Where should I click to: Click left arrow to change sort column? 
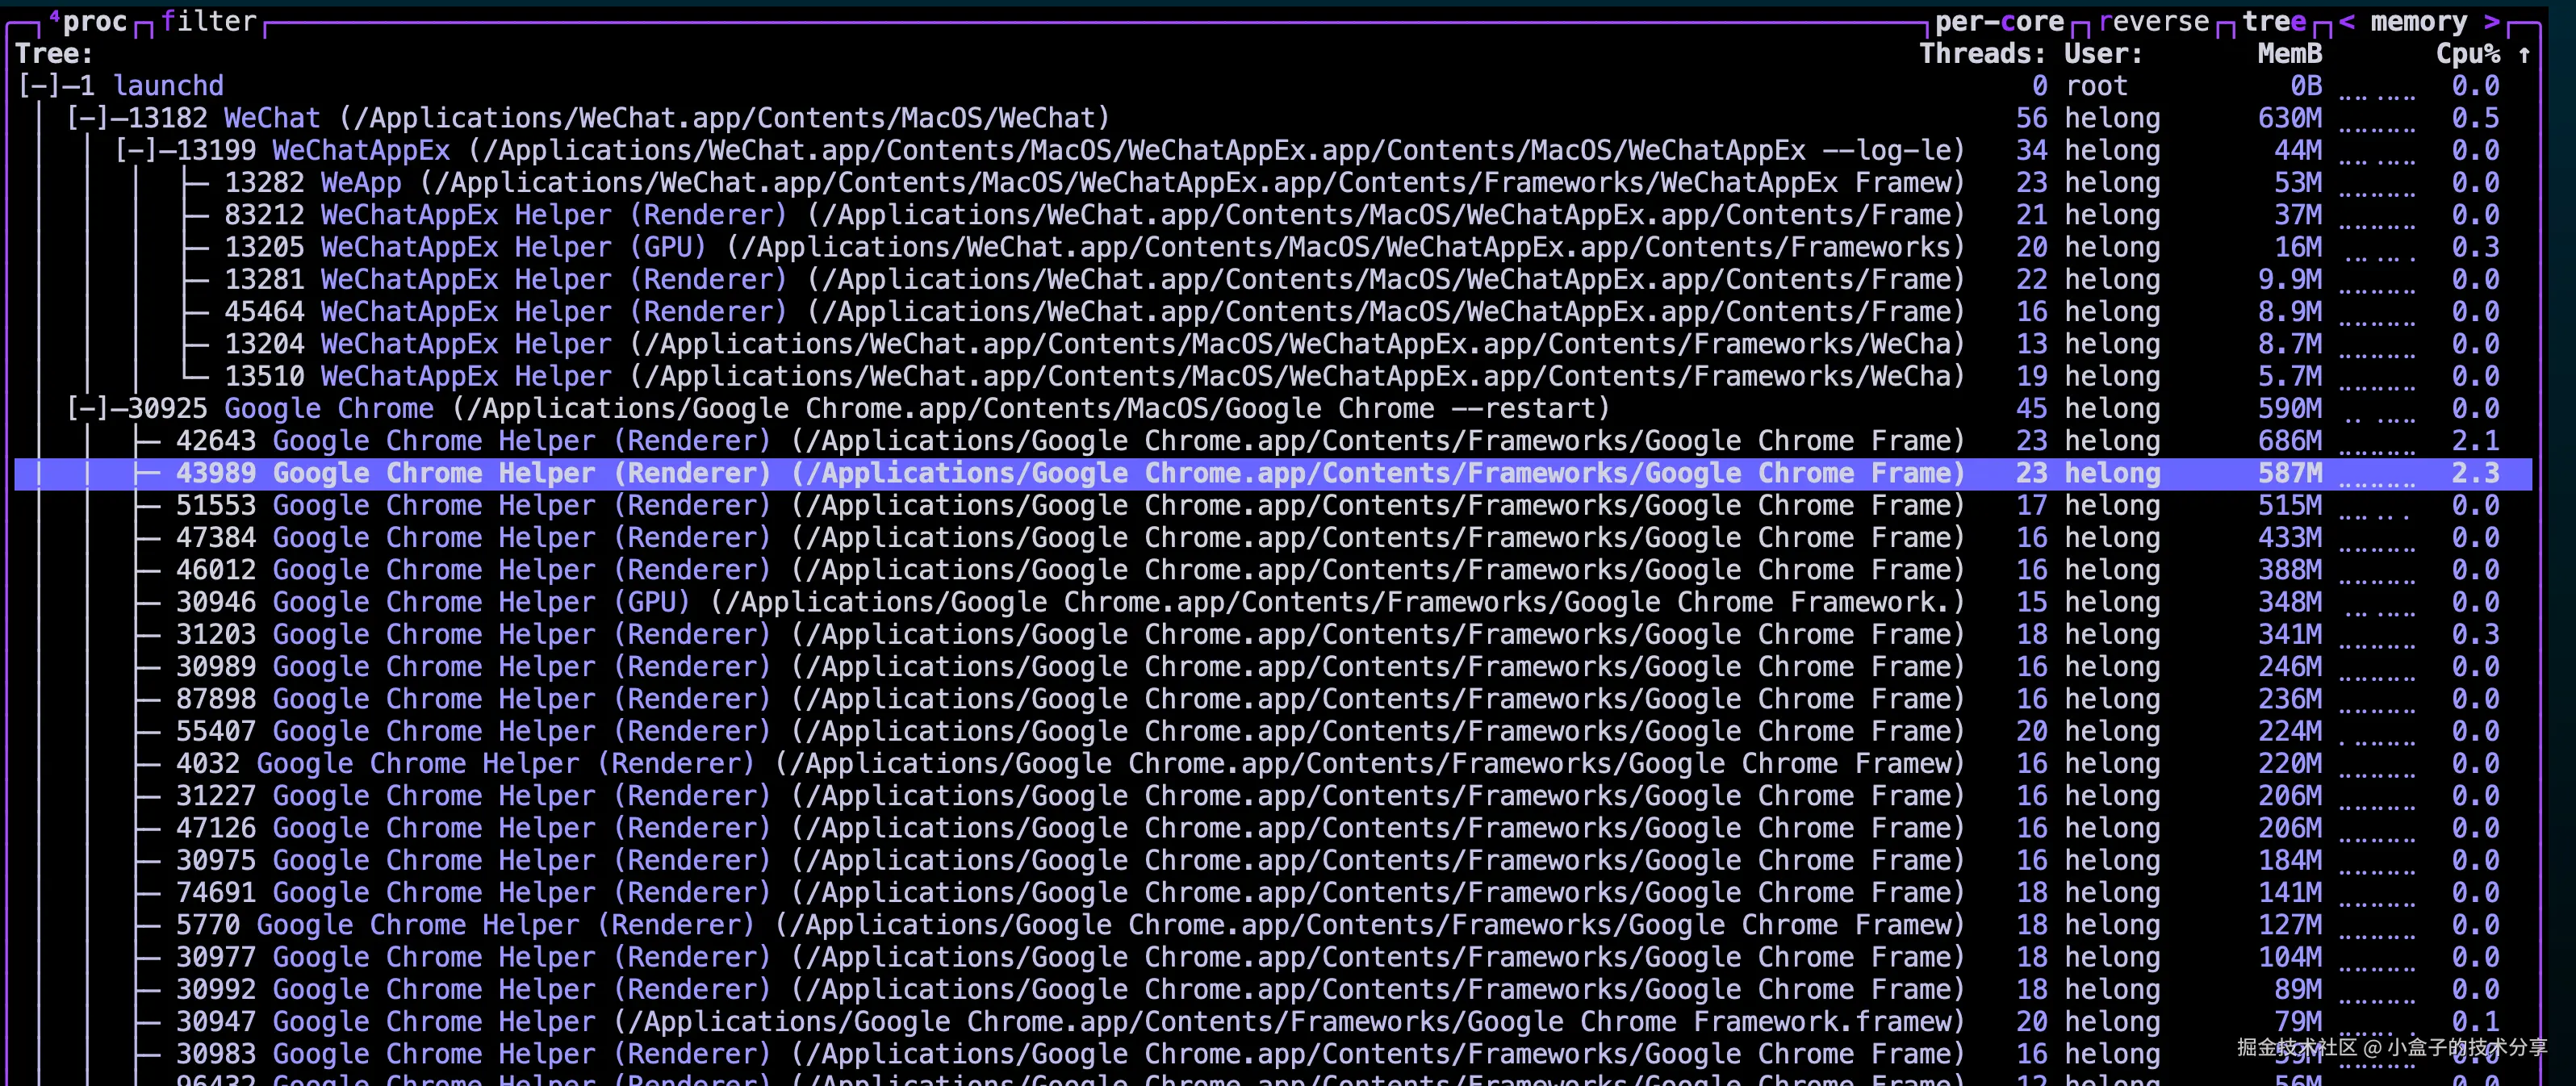click(x=2346, y=22)
